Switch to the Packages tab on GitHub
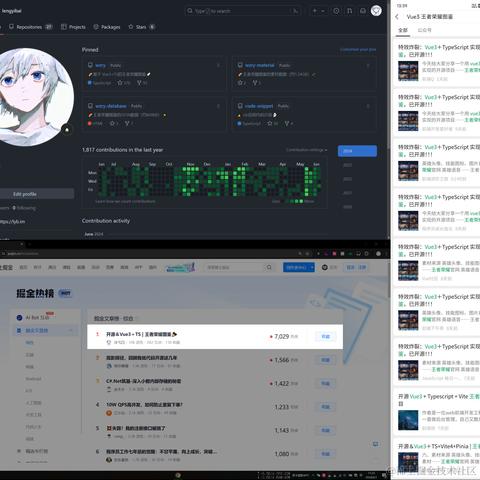 pos(107,27)
